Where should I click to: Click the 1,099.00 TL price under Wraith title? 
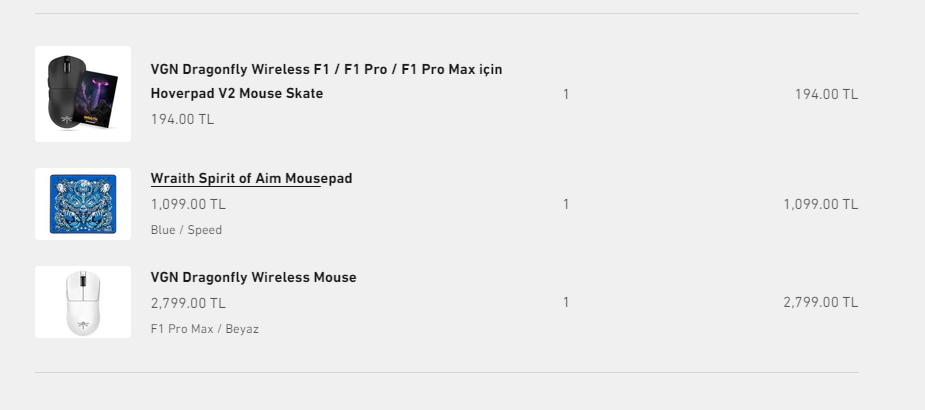pyautogui.click(x=188, y=204)
